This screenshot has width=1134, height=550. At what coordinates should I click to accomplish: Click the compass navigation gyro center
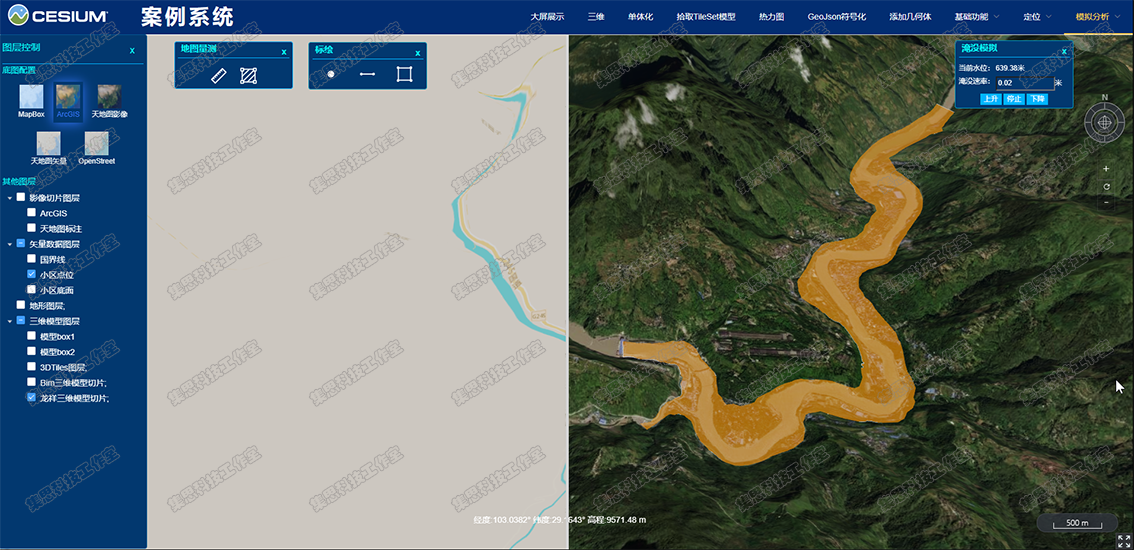click(x=1104, y=123)
